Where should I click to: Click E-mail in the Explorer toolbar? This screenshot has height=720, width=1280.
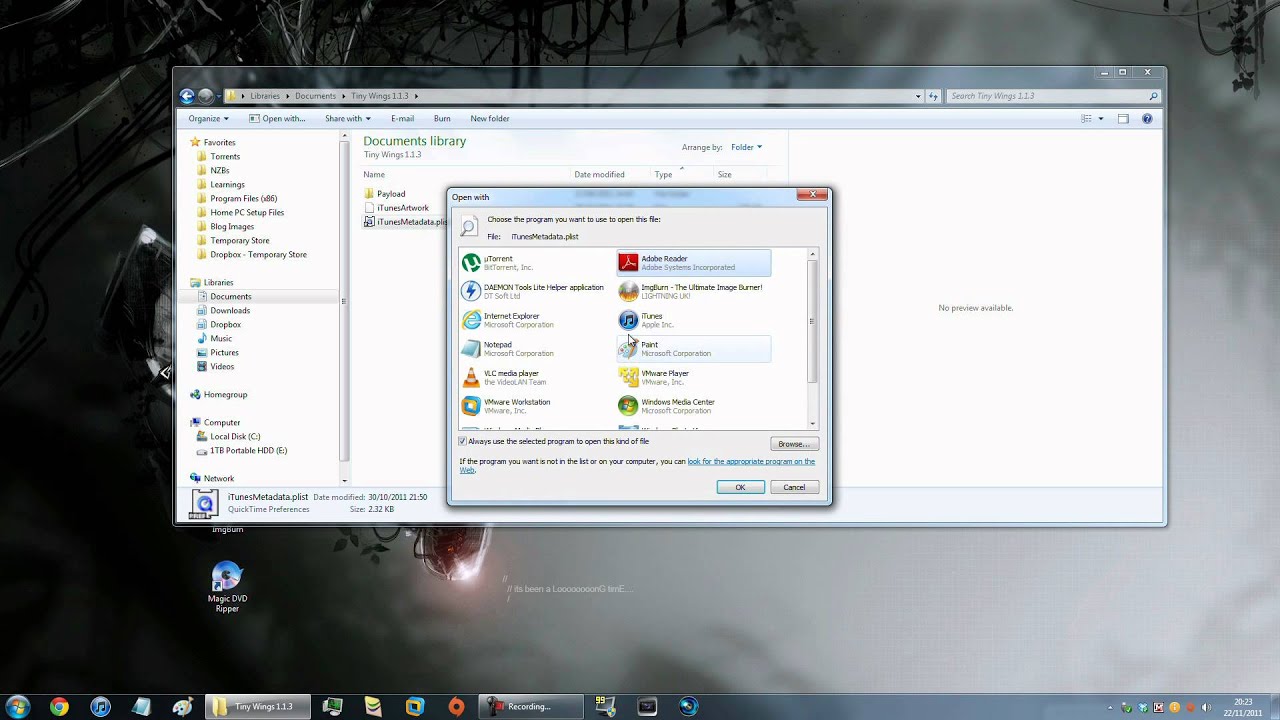pyautogui.click(x=402, y=118)
